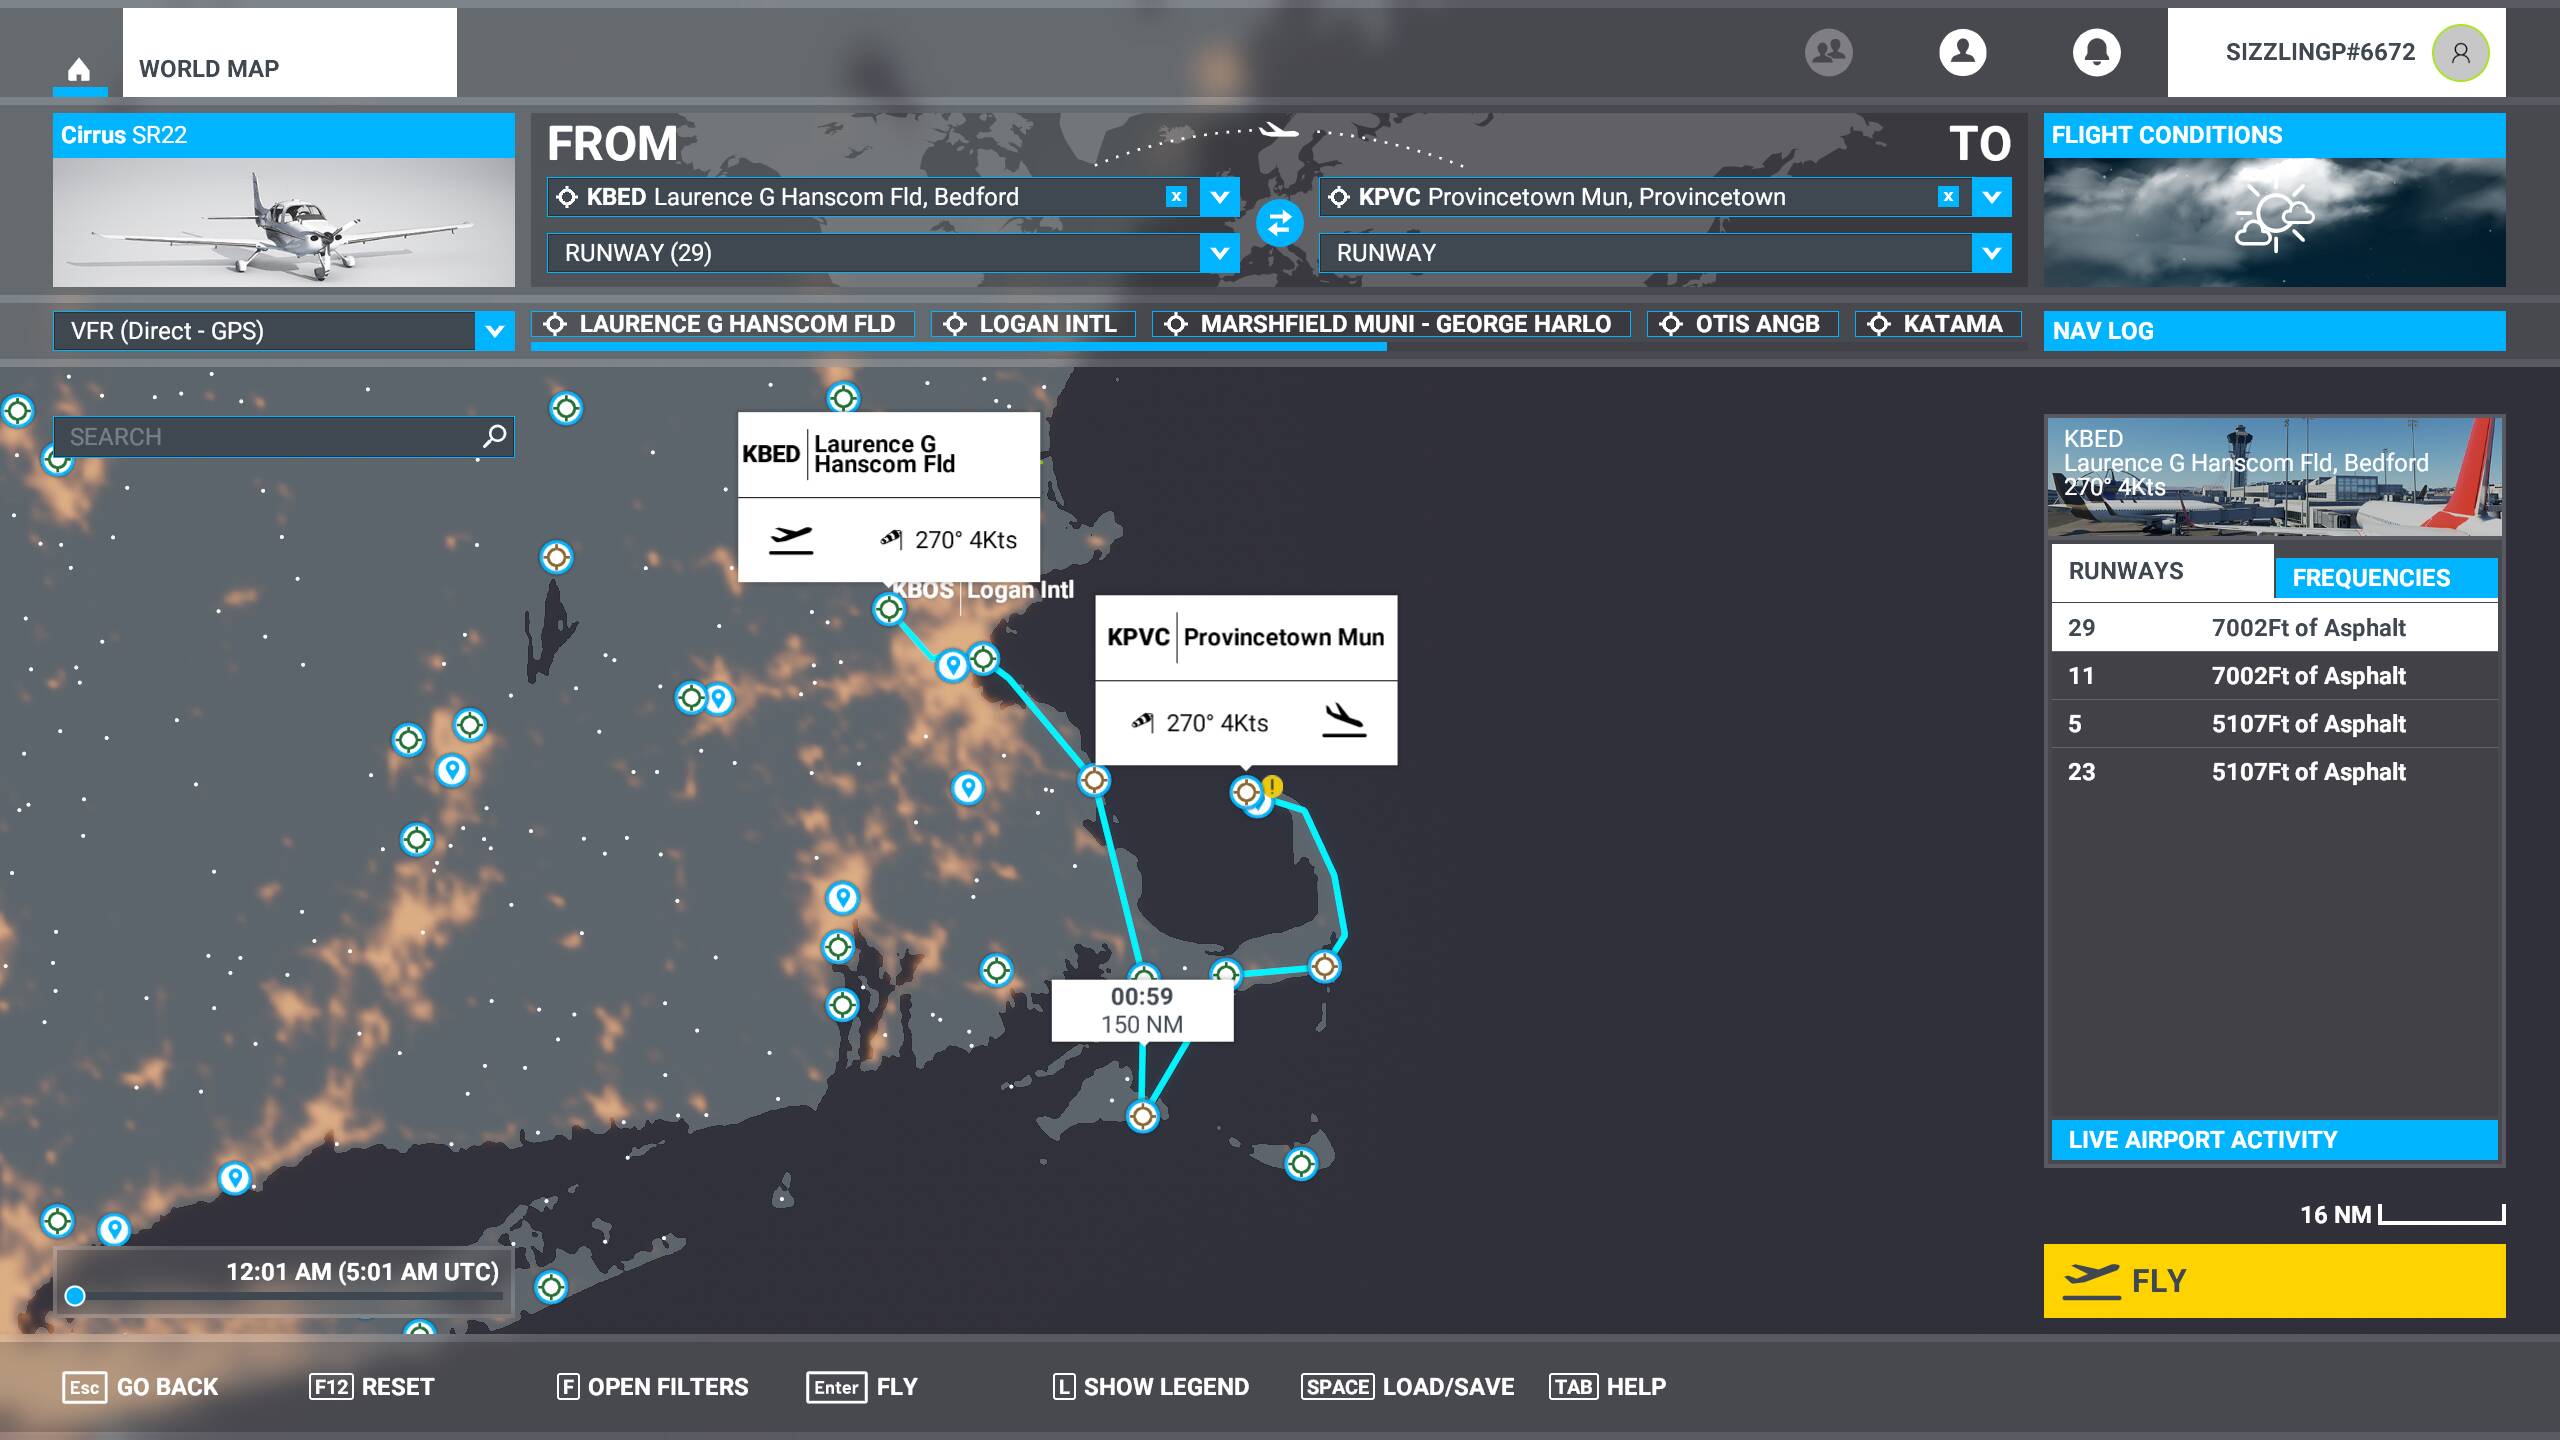
Task: Open the VFR (Direct - GPS) dropdown
Action: coord(494,331)
